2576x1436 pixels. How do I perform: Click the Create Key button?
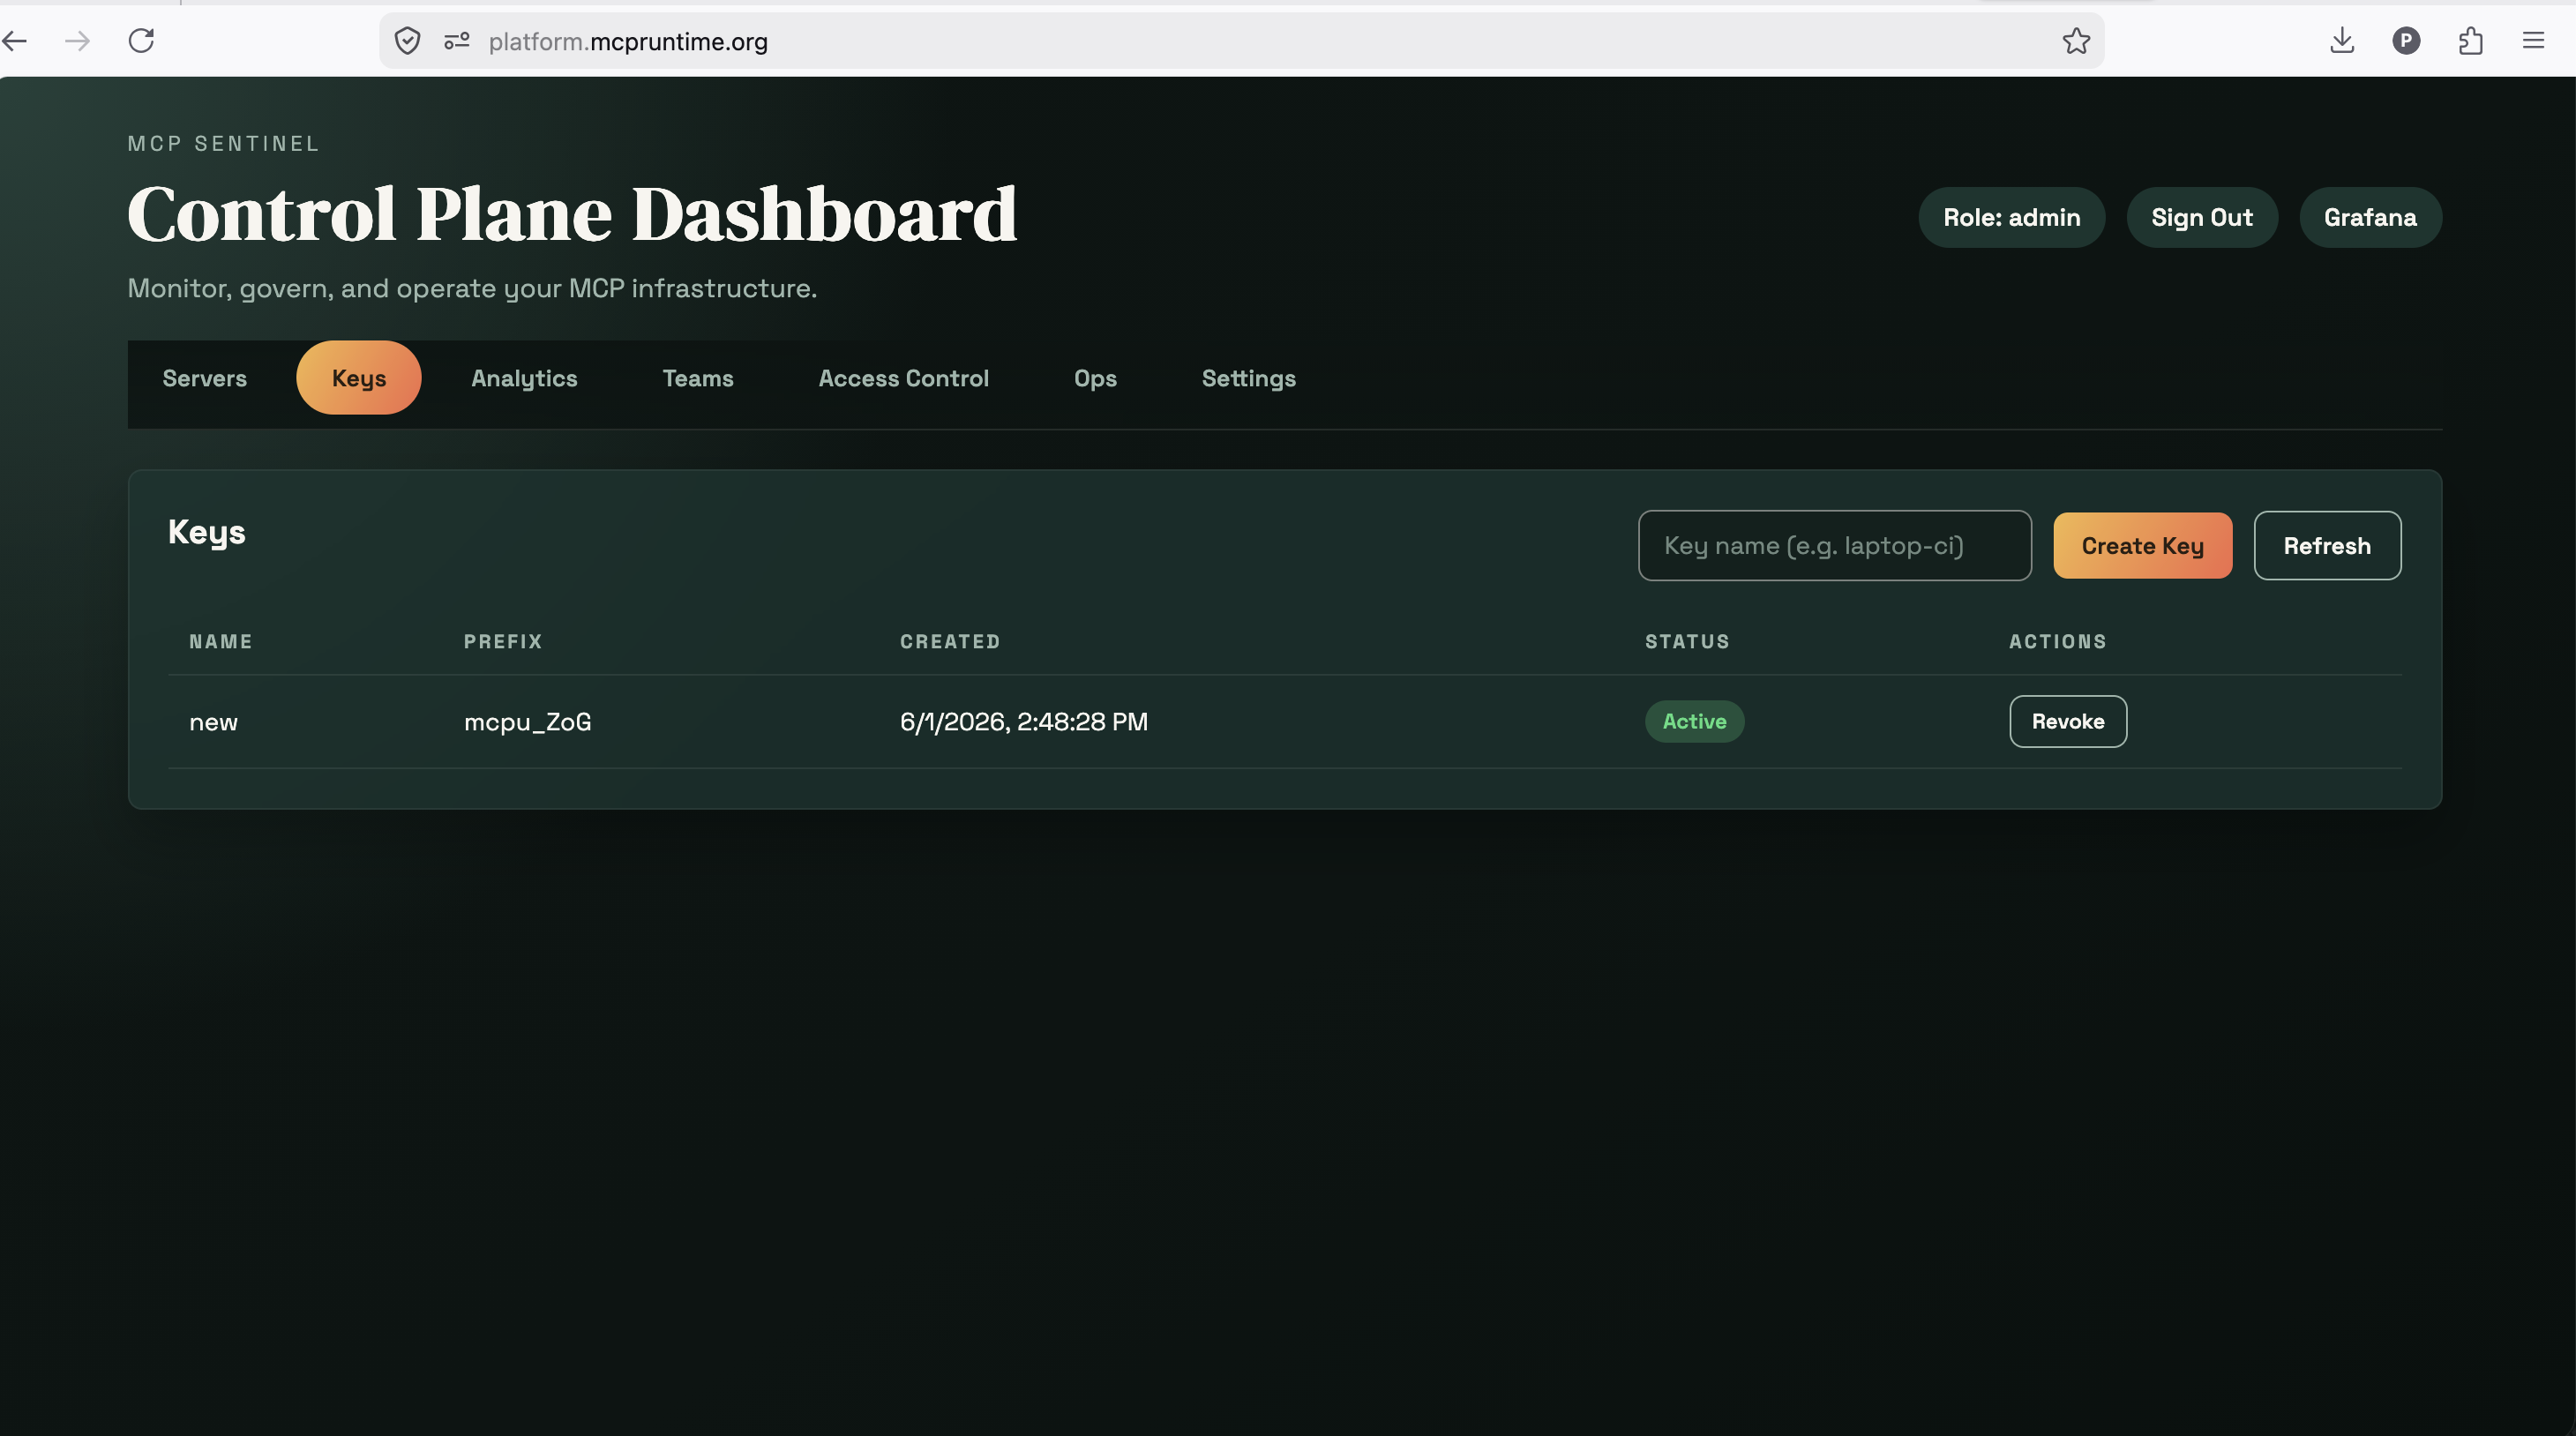tap(2142, 546)
